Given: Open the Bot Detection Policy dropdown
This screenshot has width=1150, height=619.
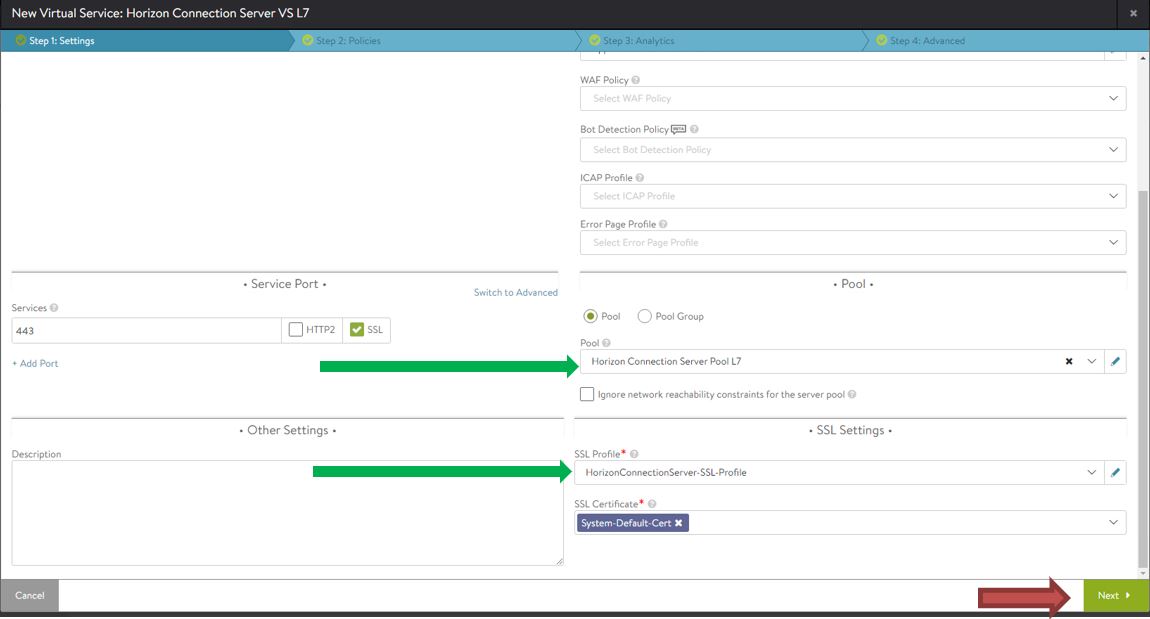Looking at the screenshot, I should coord(853,150).
